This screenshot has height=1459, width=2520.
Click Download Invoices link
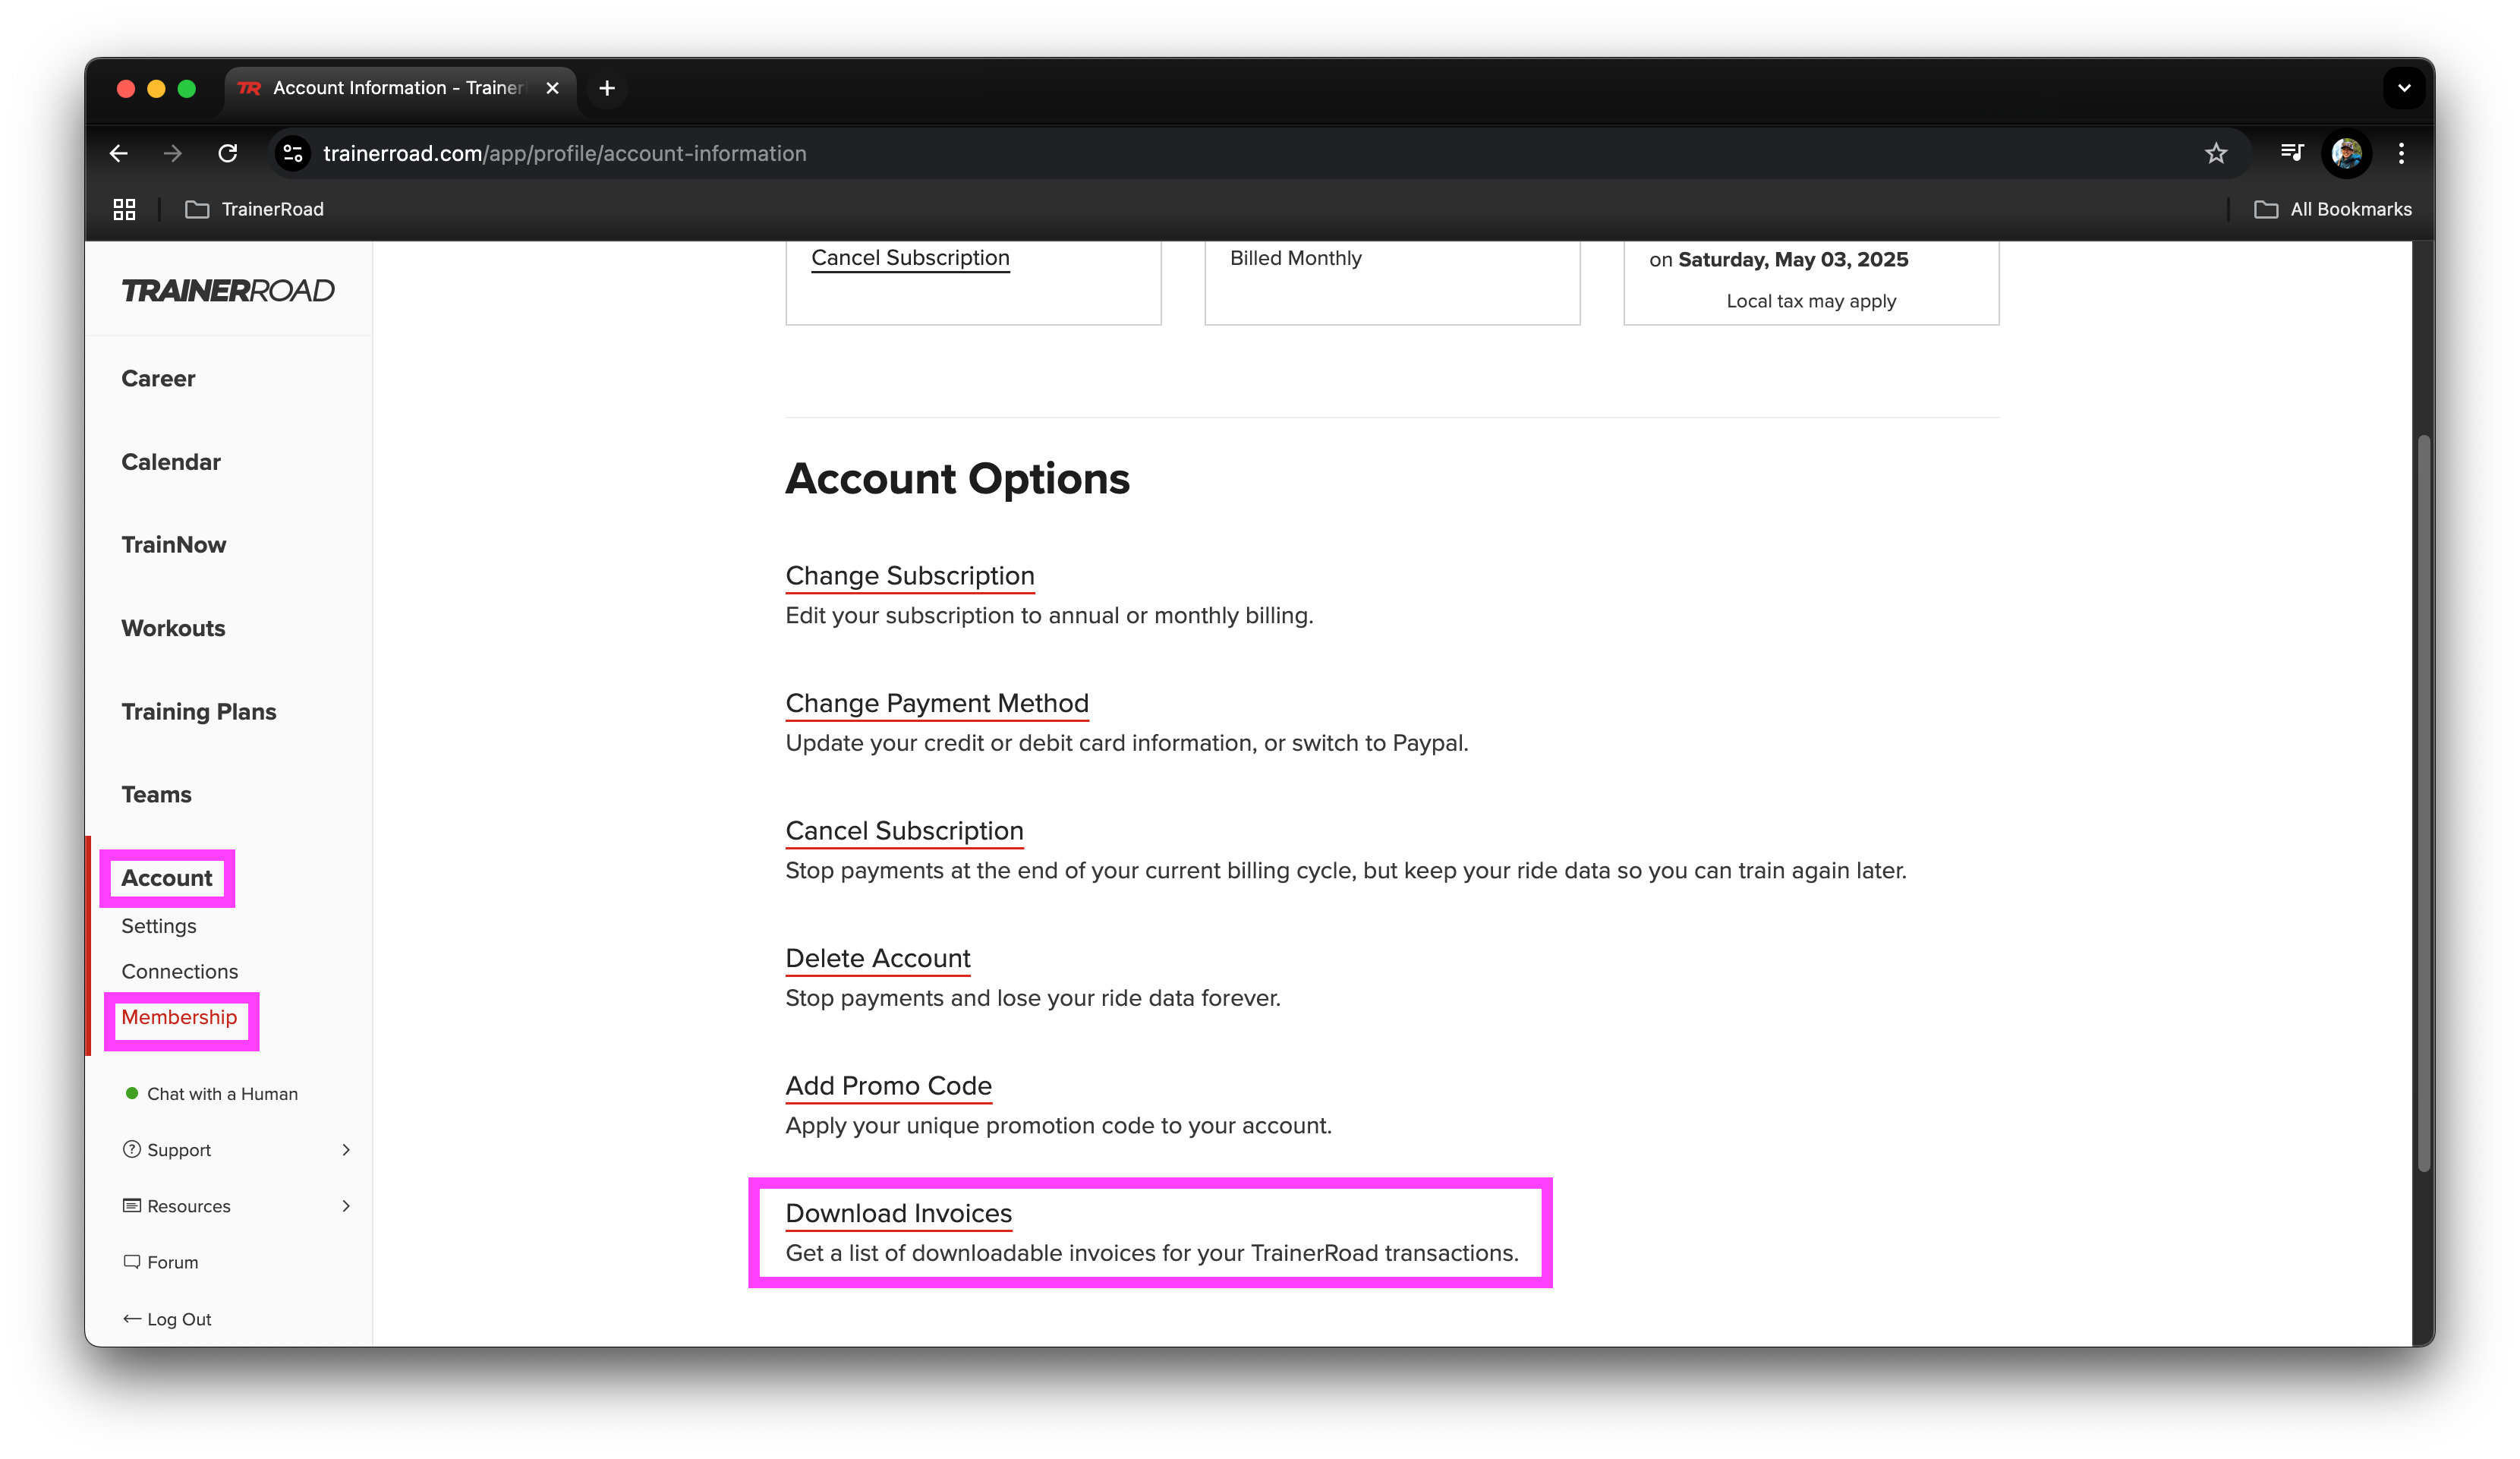pos(898,1213)
